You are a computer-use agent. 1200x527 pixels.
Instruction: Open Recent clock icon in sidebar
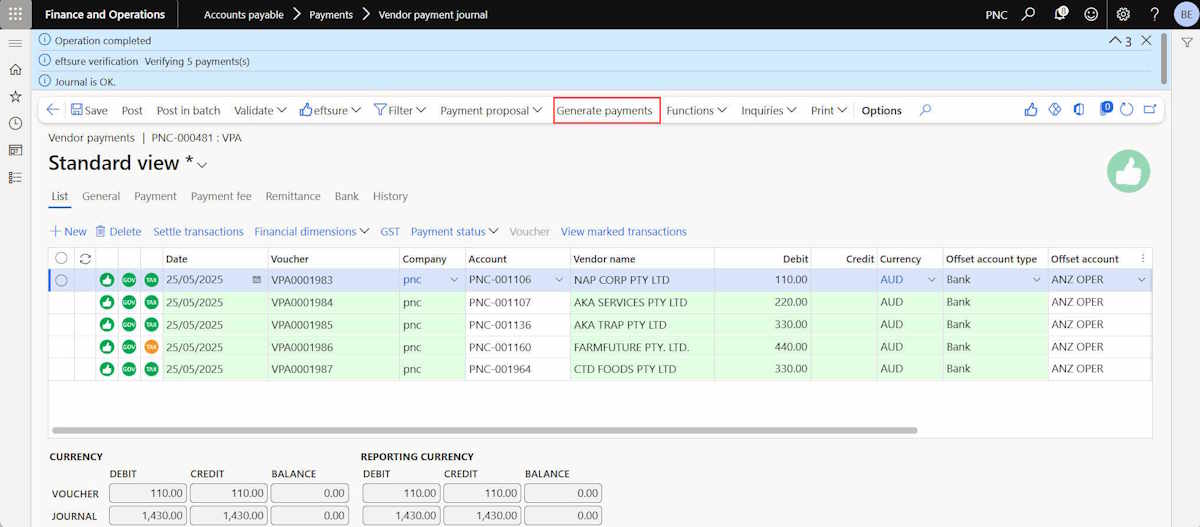(15, 124)
